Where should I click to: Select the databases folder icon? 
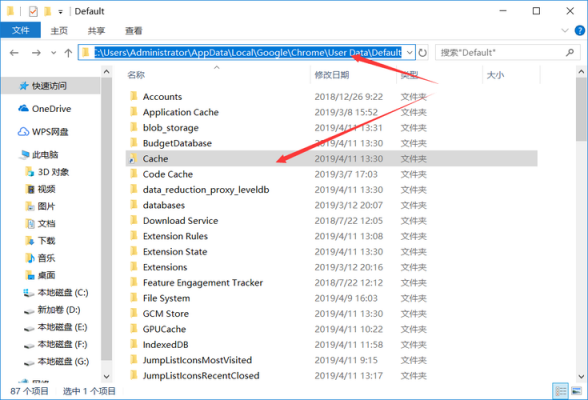tap(134, 205)
